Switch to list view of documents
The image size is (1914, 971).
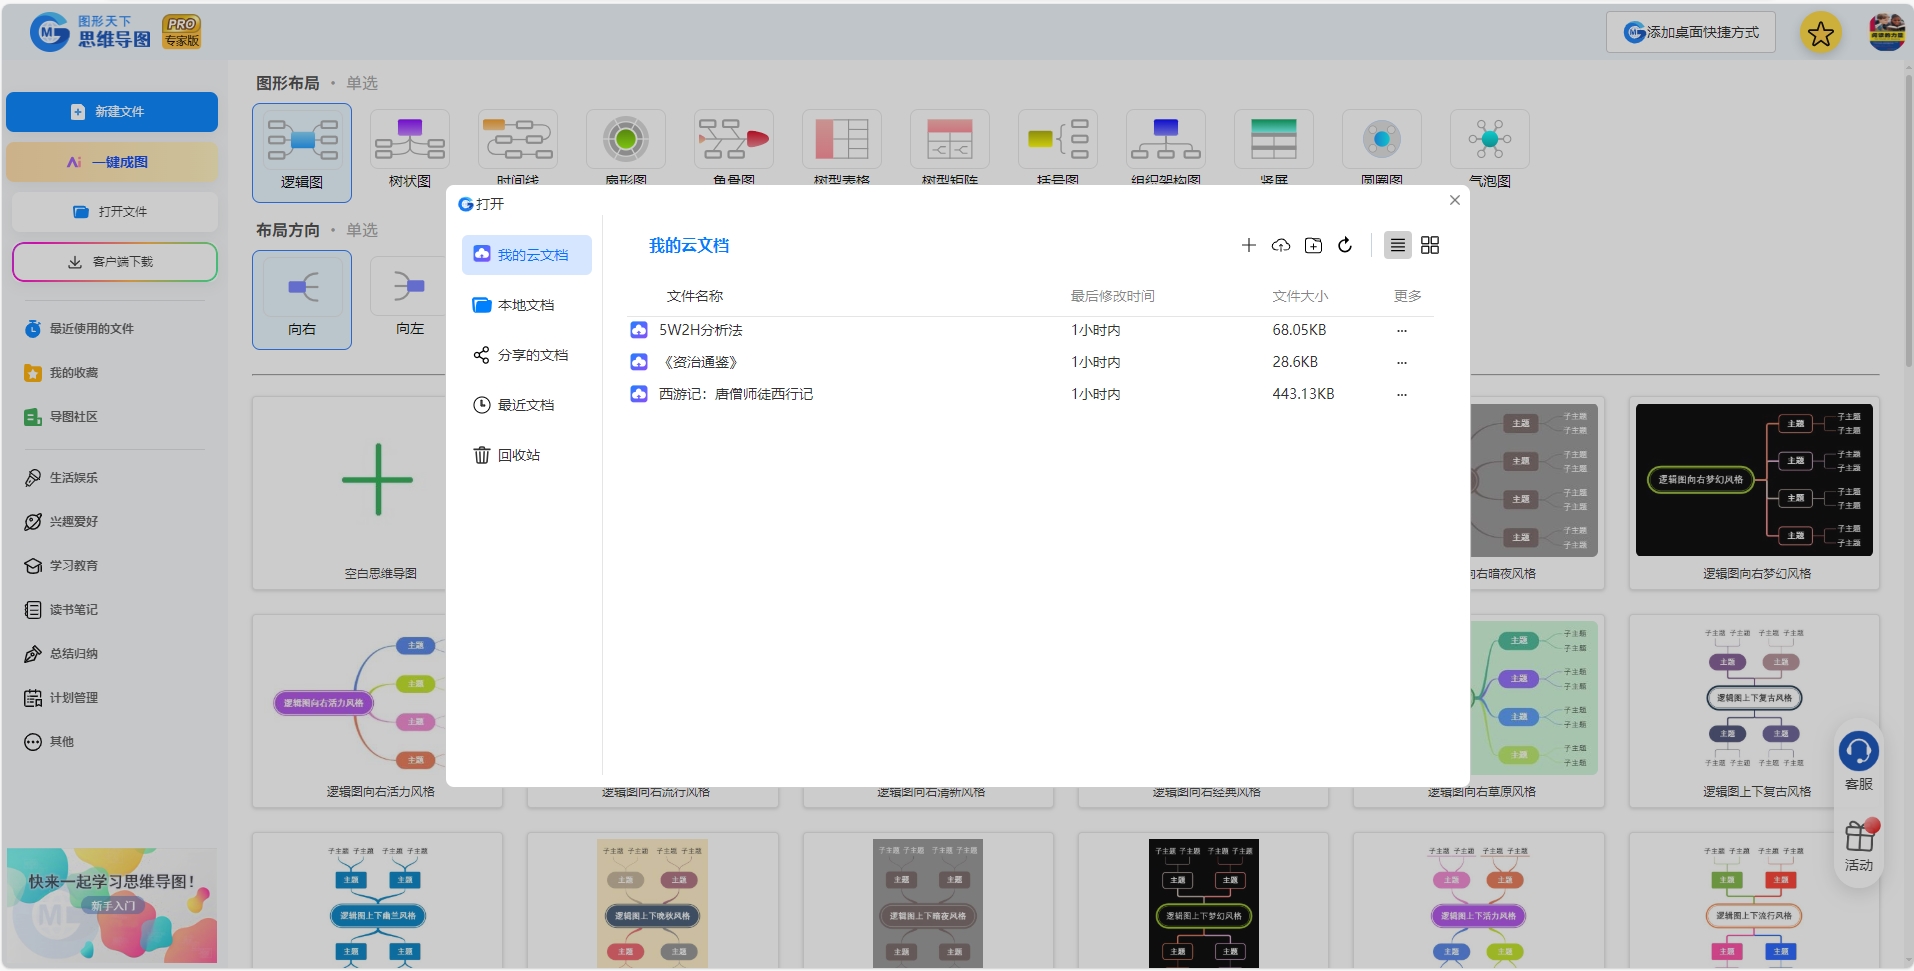[x=1398, y=245]
